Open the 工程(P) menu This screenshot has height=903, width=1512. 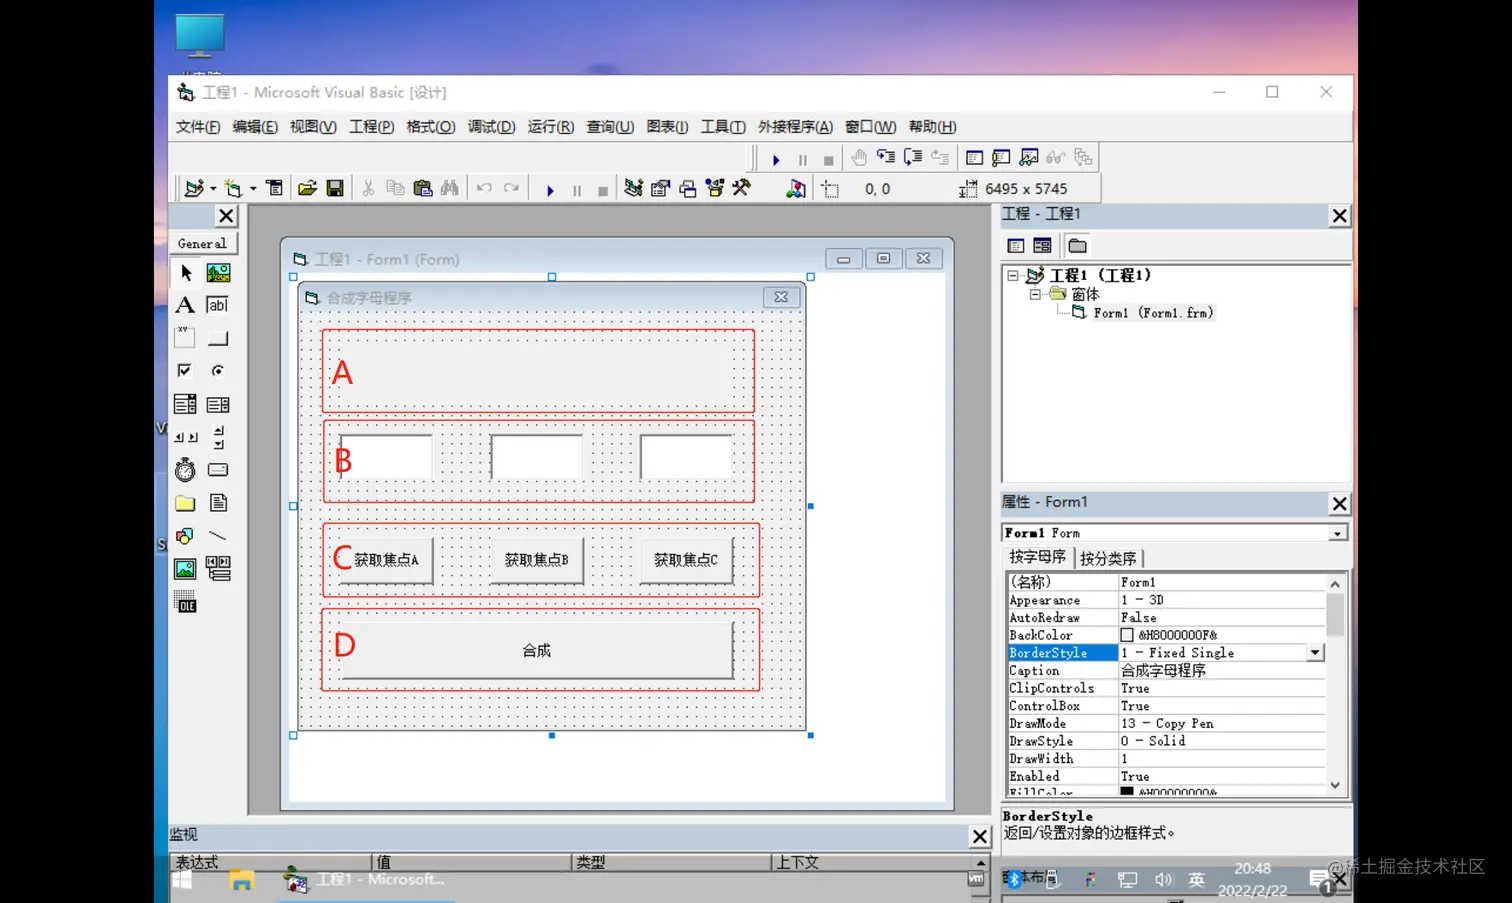click(x=371, y=127)
